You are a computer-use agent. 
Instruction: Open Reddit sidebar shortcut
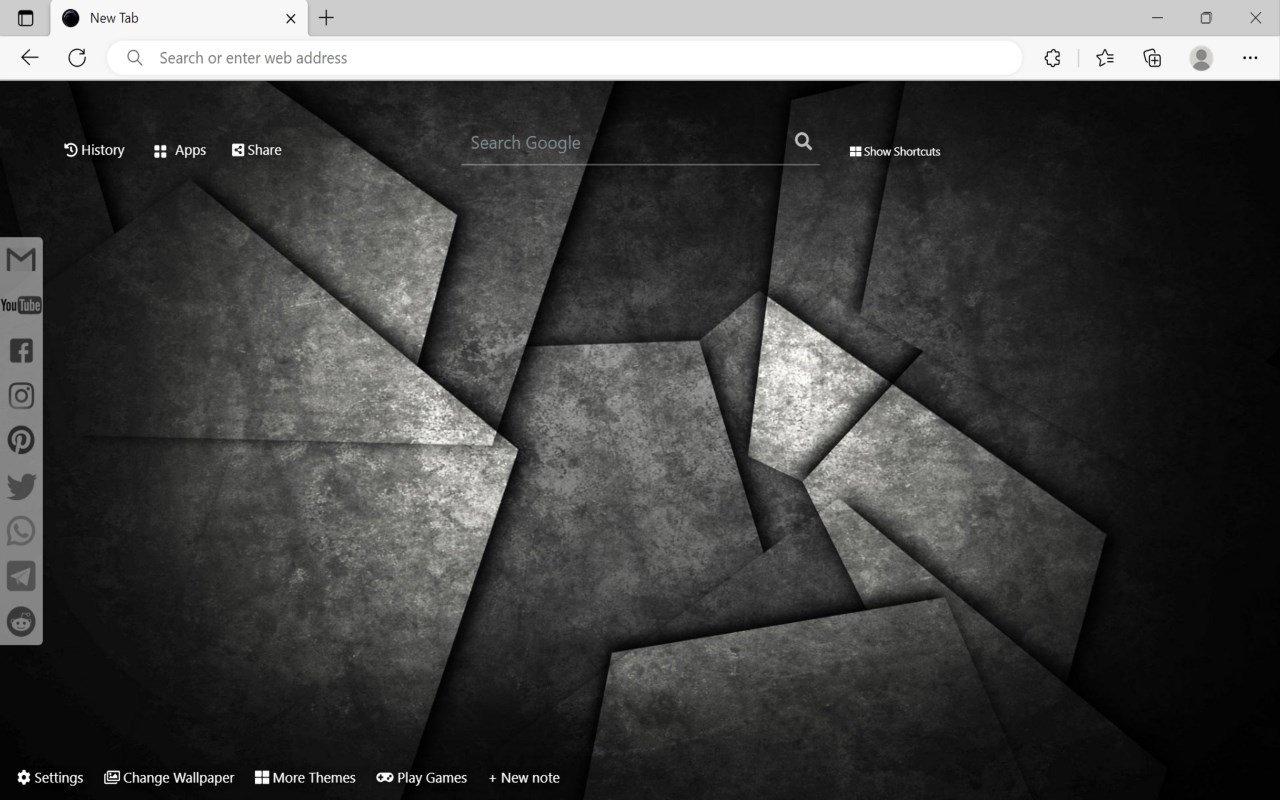point(21,621)
